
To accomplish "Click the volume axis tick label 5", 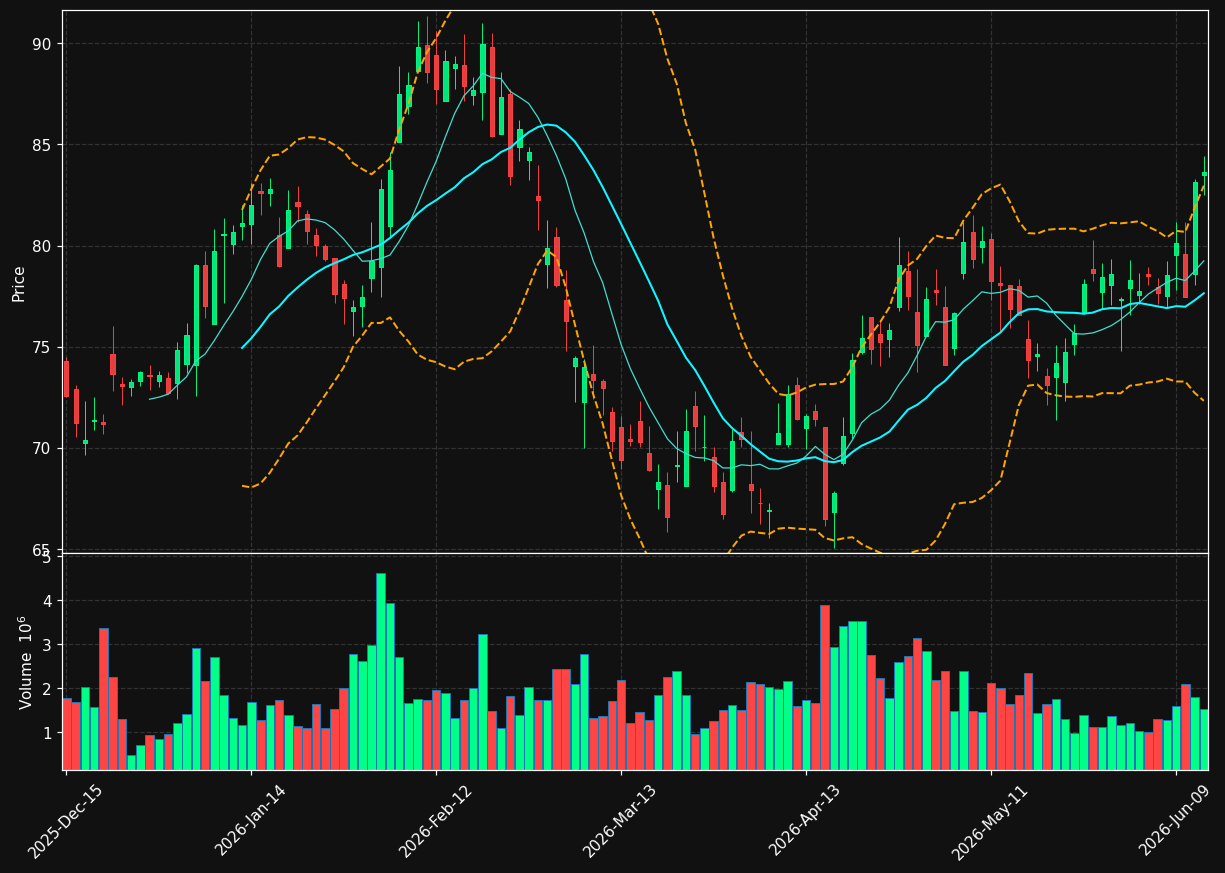I will pyautogui.click(x=46, y=557).
